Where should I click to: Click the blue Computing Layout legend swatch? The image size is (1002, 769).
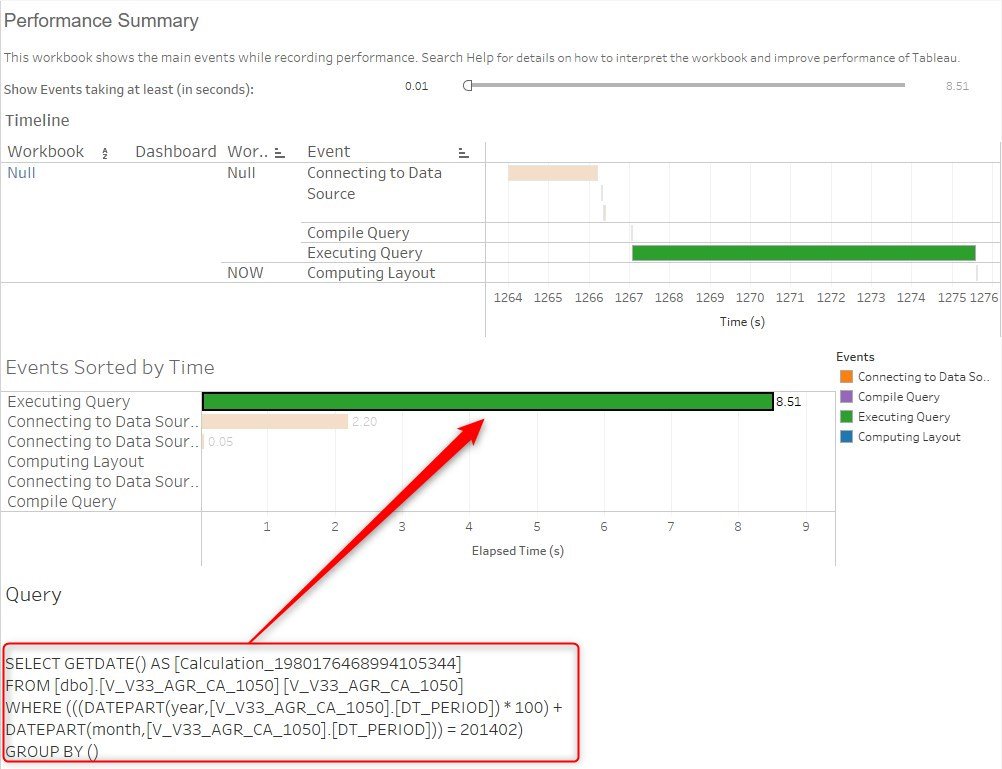pyautogui.click(x=846, y=437)
